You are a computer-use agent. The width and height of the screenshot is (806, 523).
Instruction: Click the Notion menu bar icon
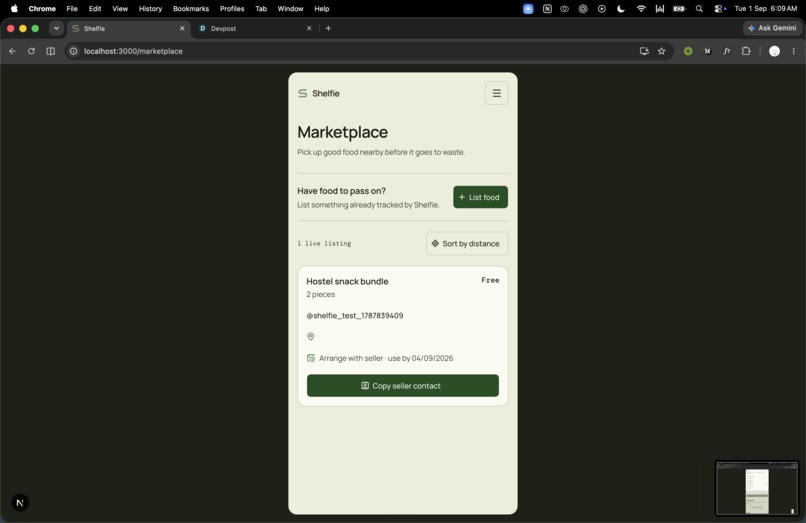[x=547, y=8]
